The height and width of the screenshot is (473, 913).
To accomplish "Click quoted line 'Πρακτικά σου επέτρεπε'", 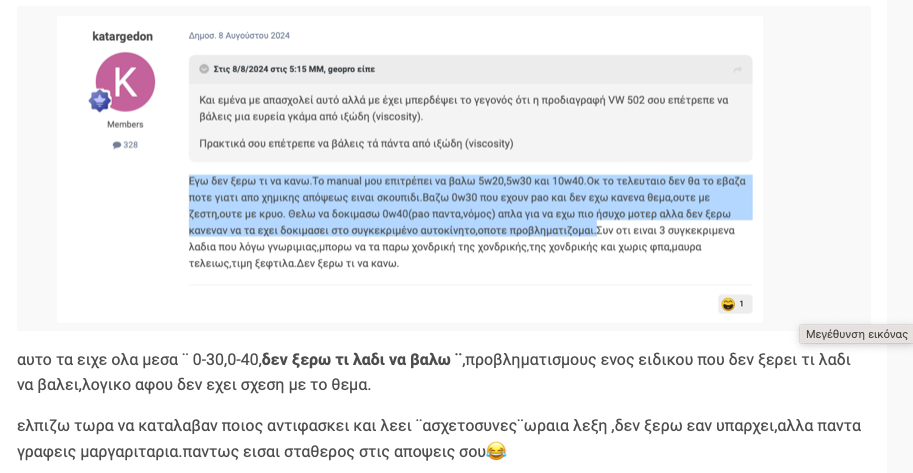I will click(x=356, y=143).
